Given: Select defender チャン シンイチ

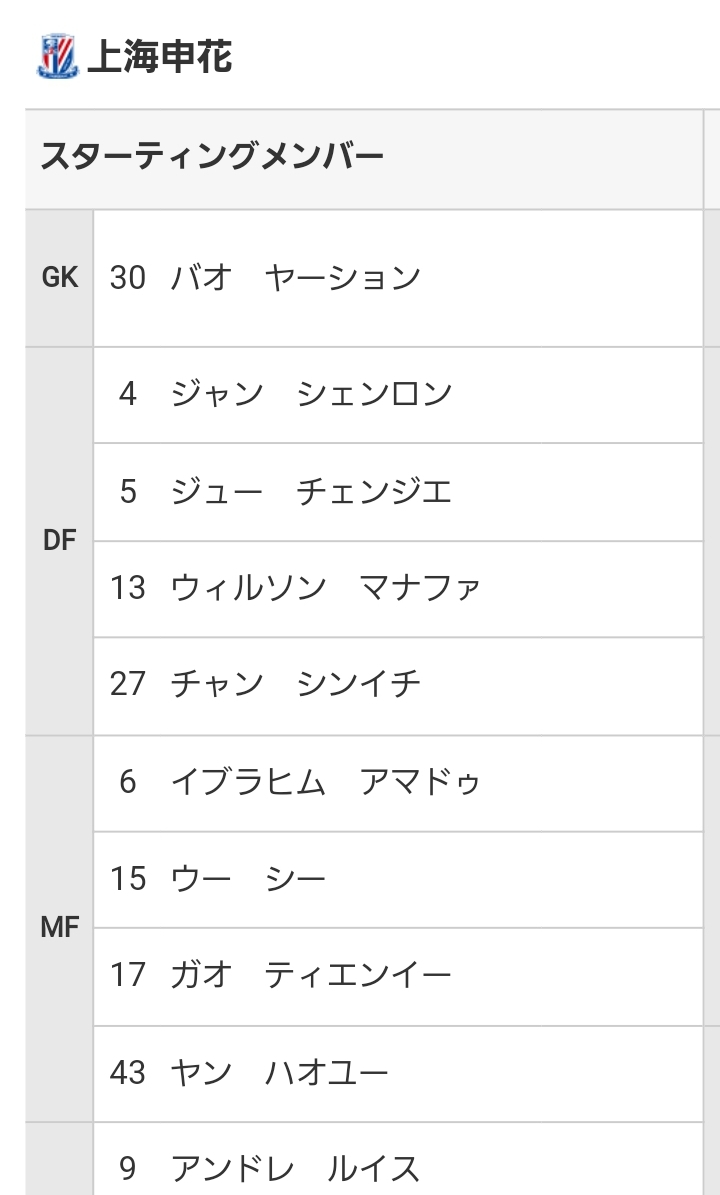Looking at the screenshot, I should point(296,685).
